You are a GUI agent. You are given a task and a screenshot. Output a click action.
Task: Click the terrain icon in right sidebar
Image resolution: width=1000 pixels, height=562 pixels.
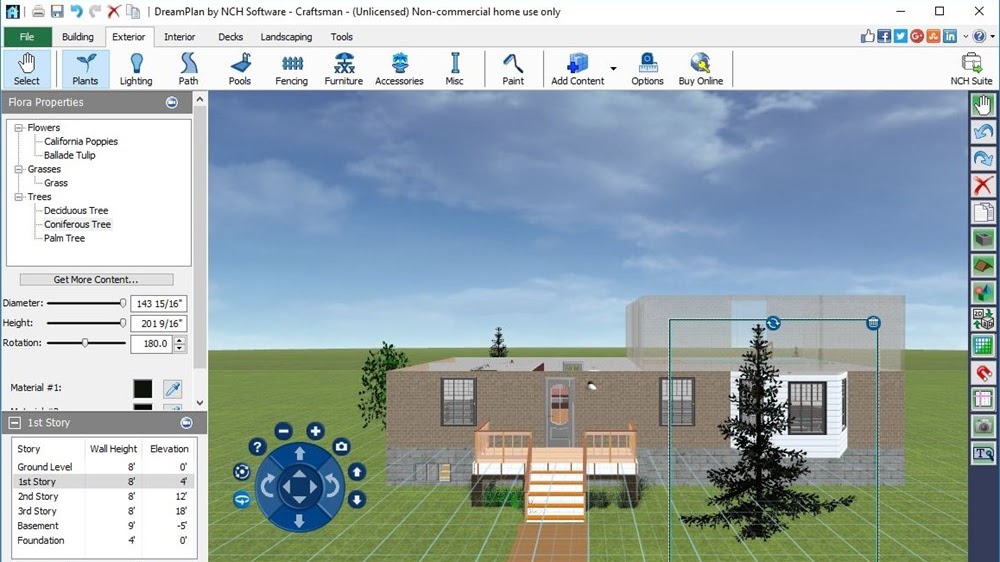pyautogui.click(x=983, y=265)
